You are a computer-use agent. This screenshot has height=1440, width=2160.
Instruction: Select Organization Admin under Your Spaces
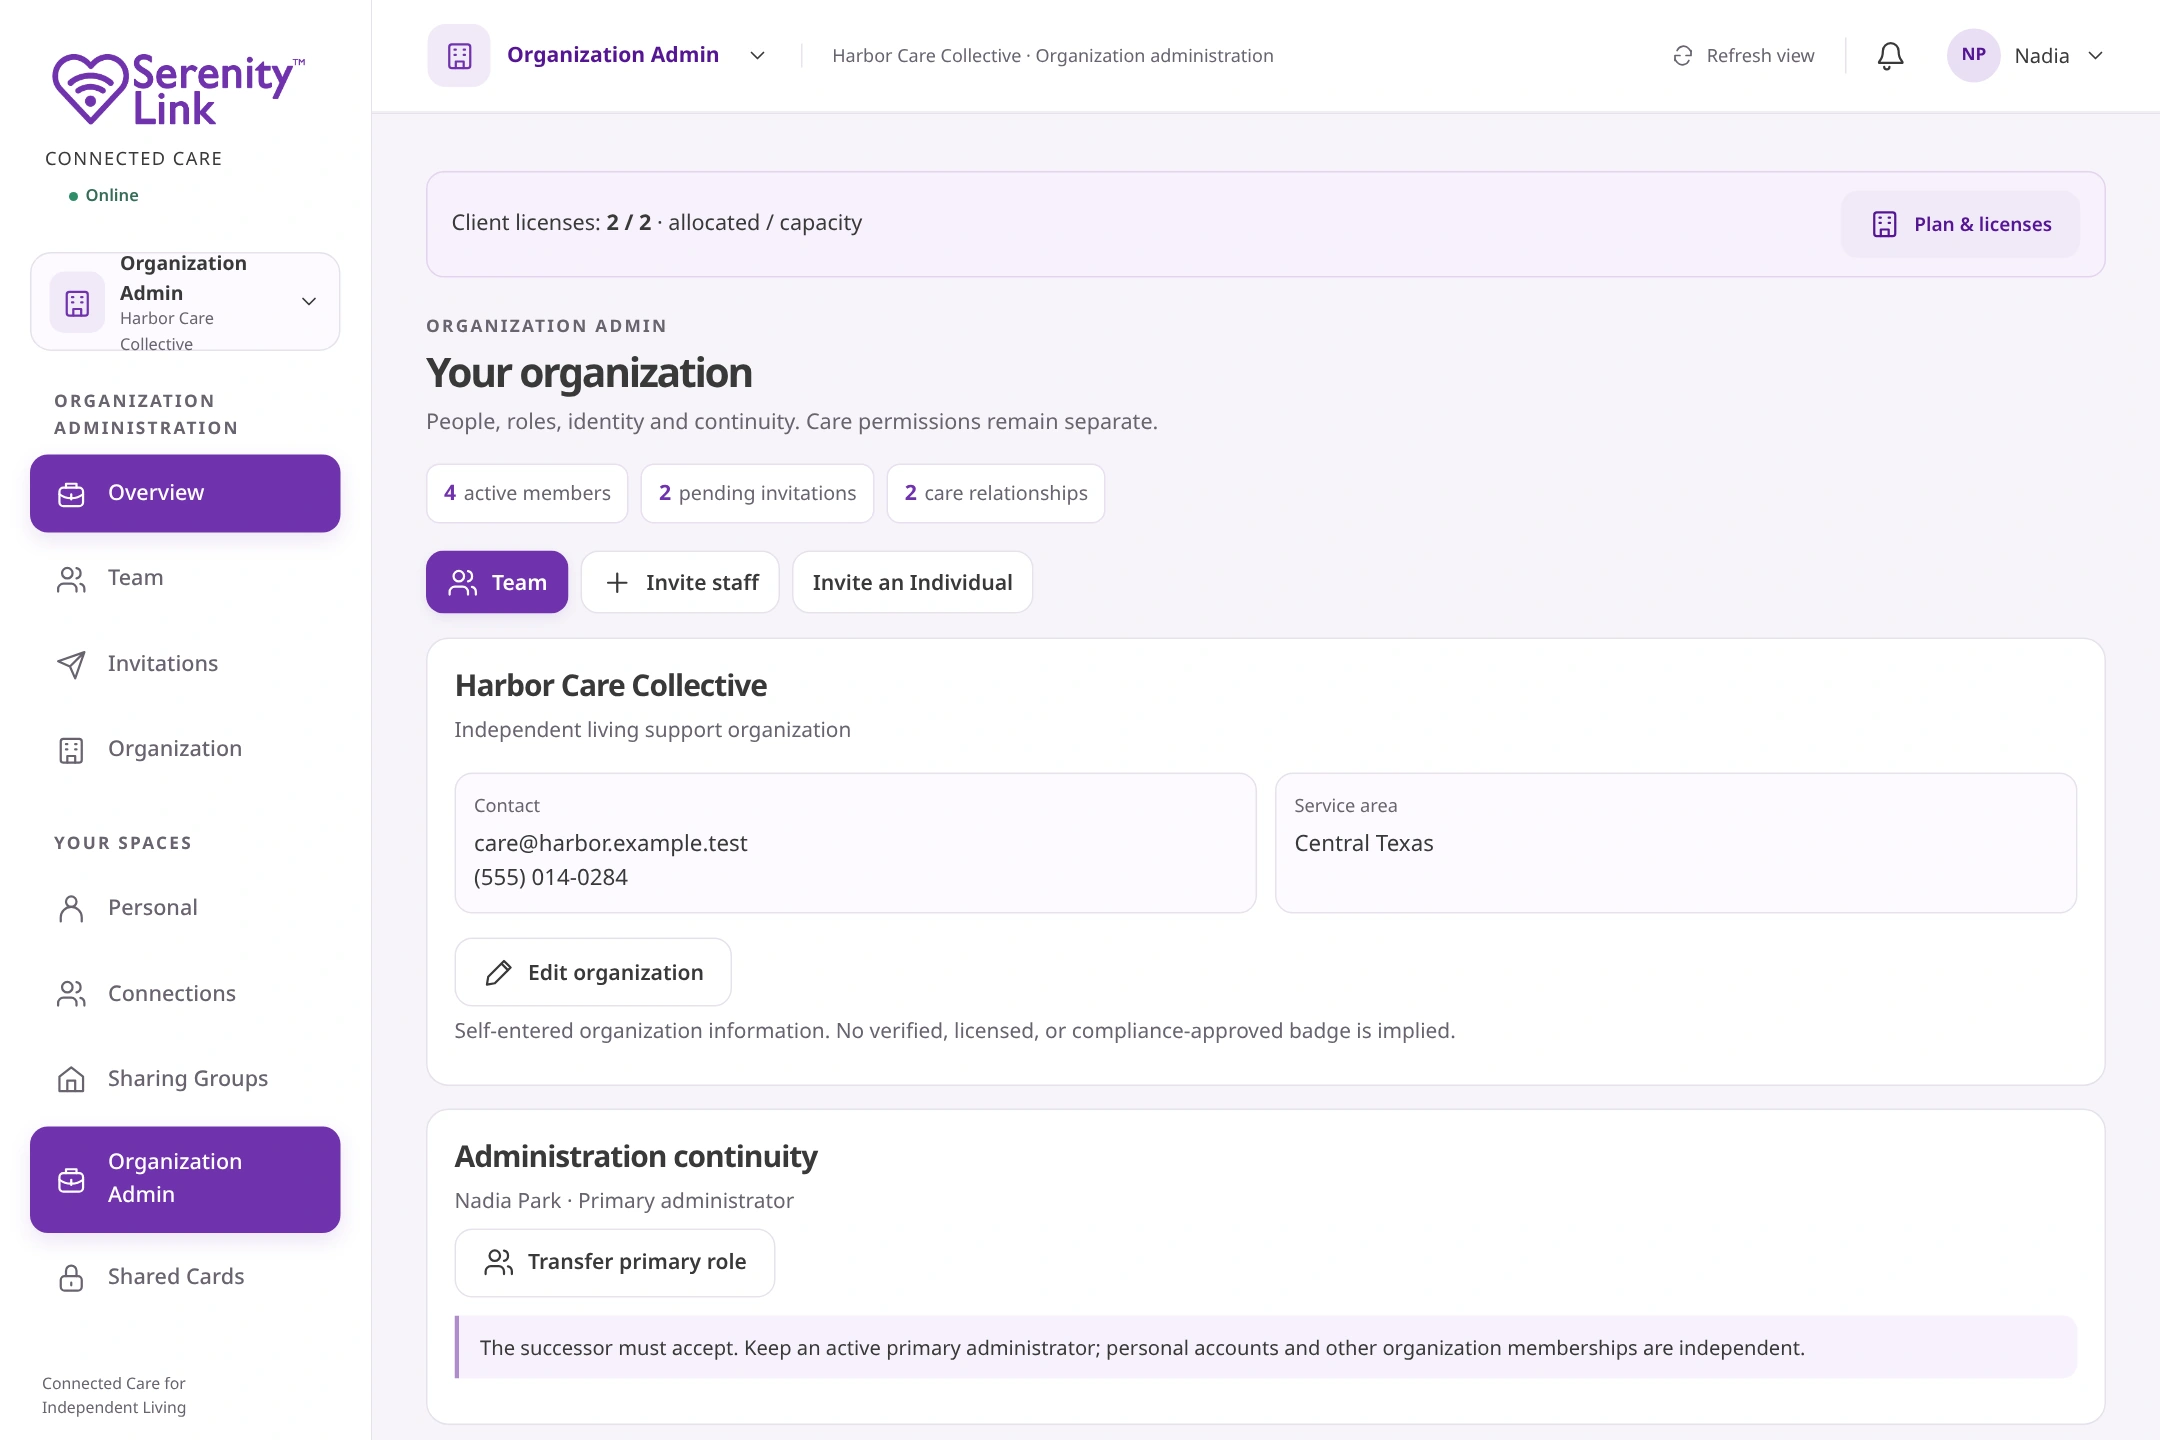(x=185, y=1180)
